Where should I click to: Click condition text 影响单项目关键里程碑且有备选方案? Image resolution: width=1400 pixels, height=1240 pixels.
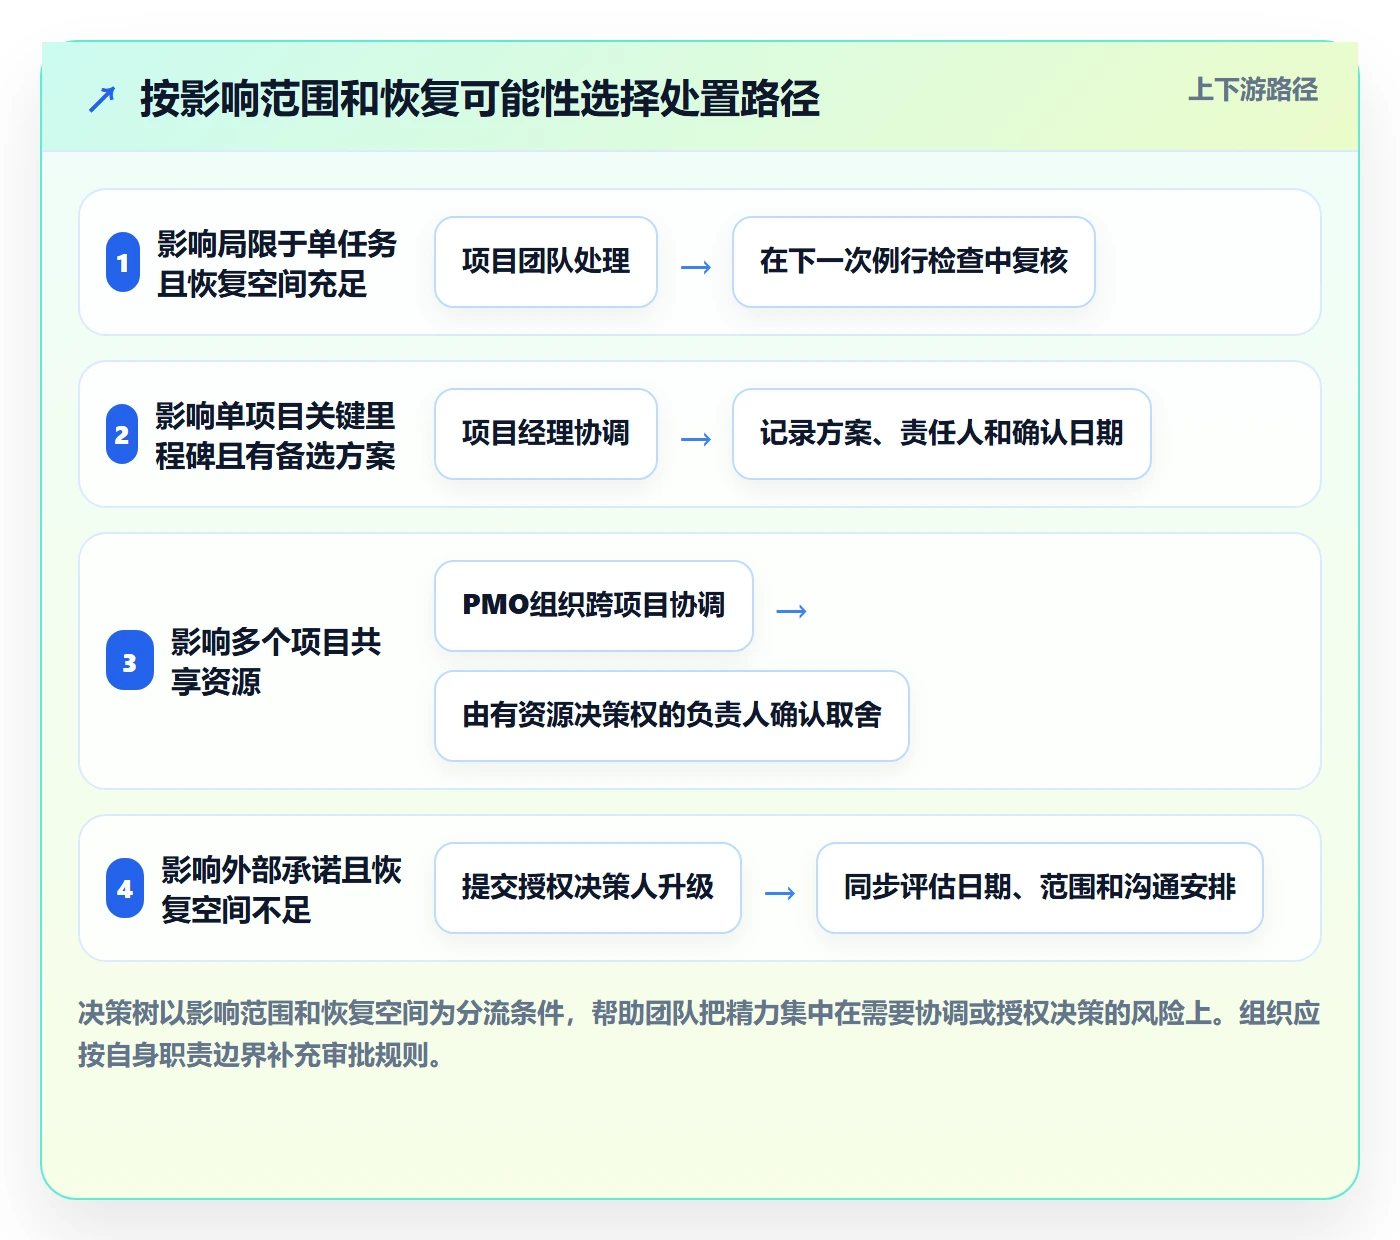coord(275,435)
